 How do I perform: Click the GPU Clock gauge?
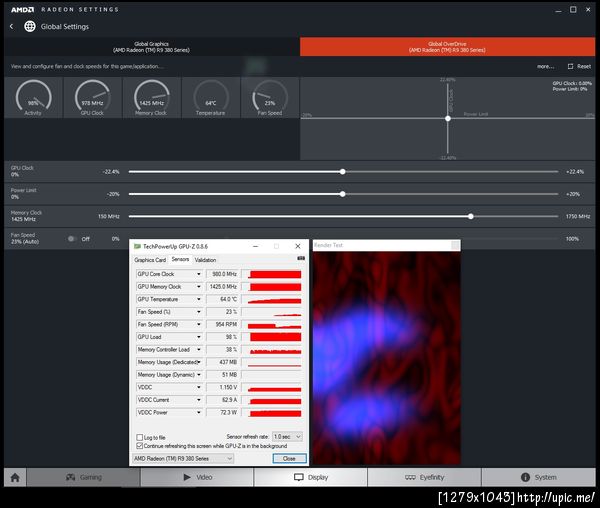[x=93, y=98]
